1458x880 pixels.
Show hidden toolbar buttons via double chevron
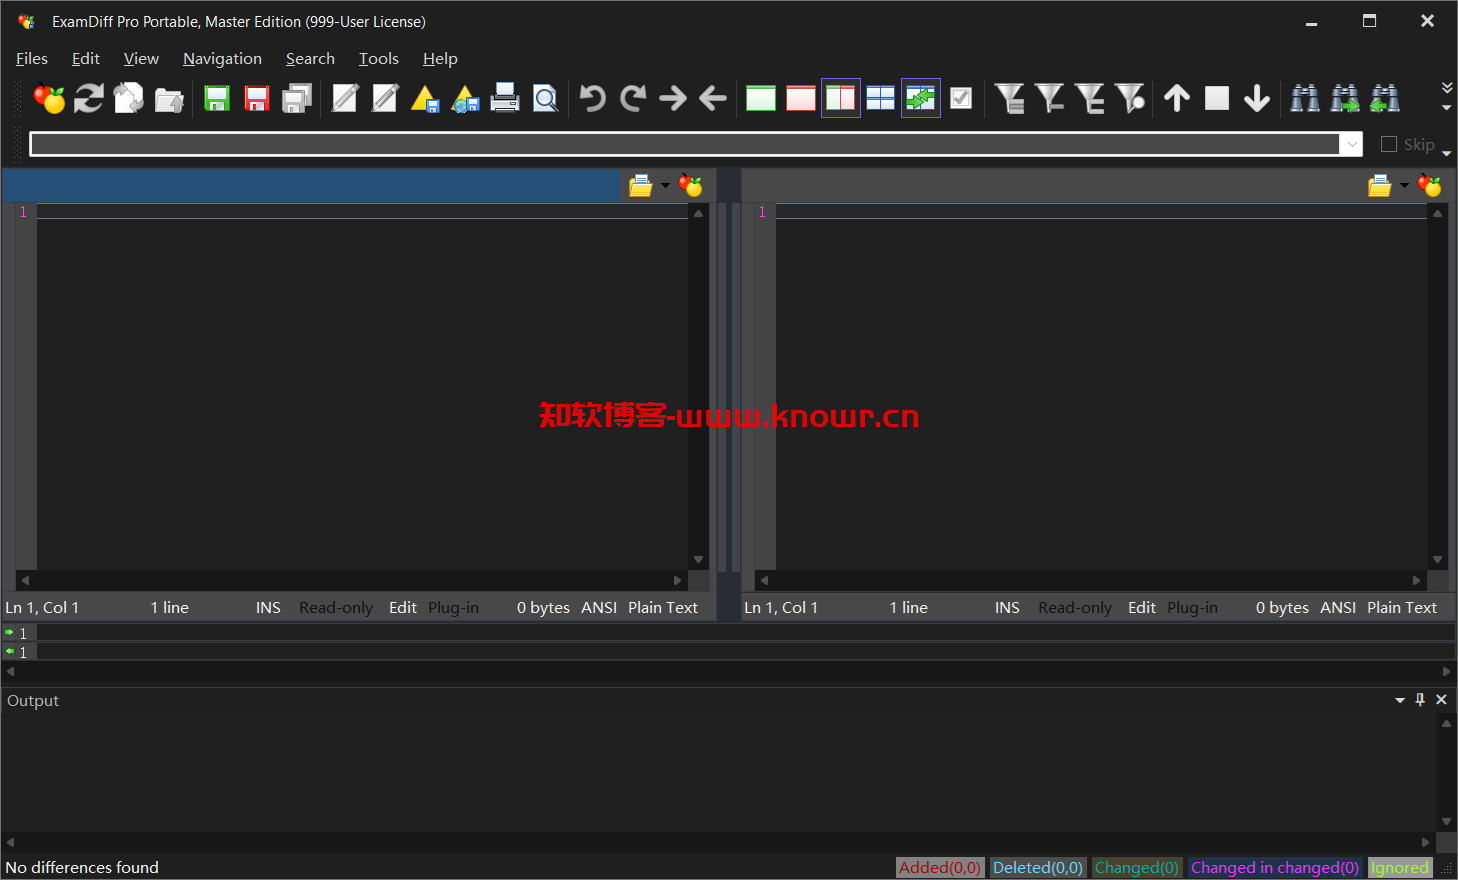[1446, 88]
